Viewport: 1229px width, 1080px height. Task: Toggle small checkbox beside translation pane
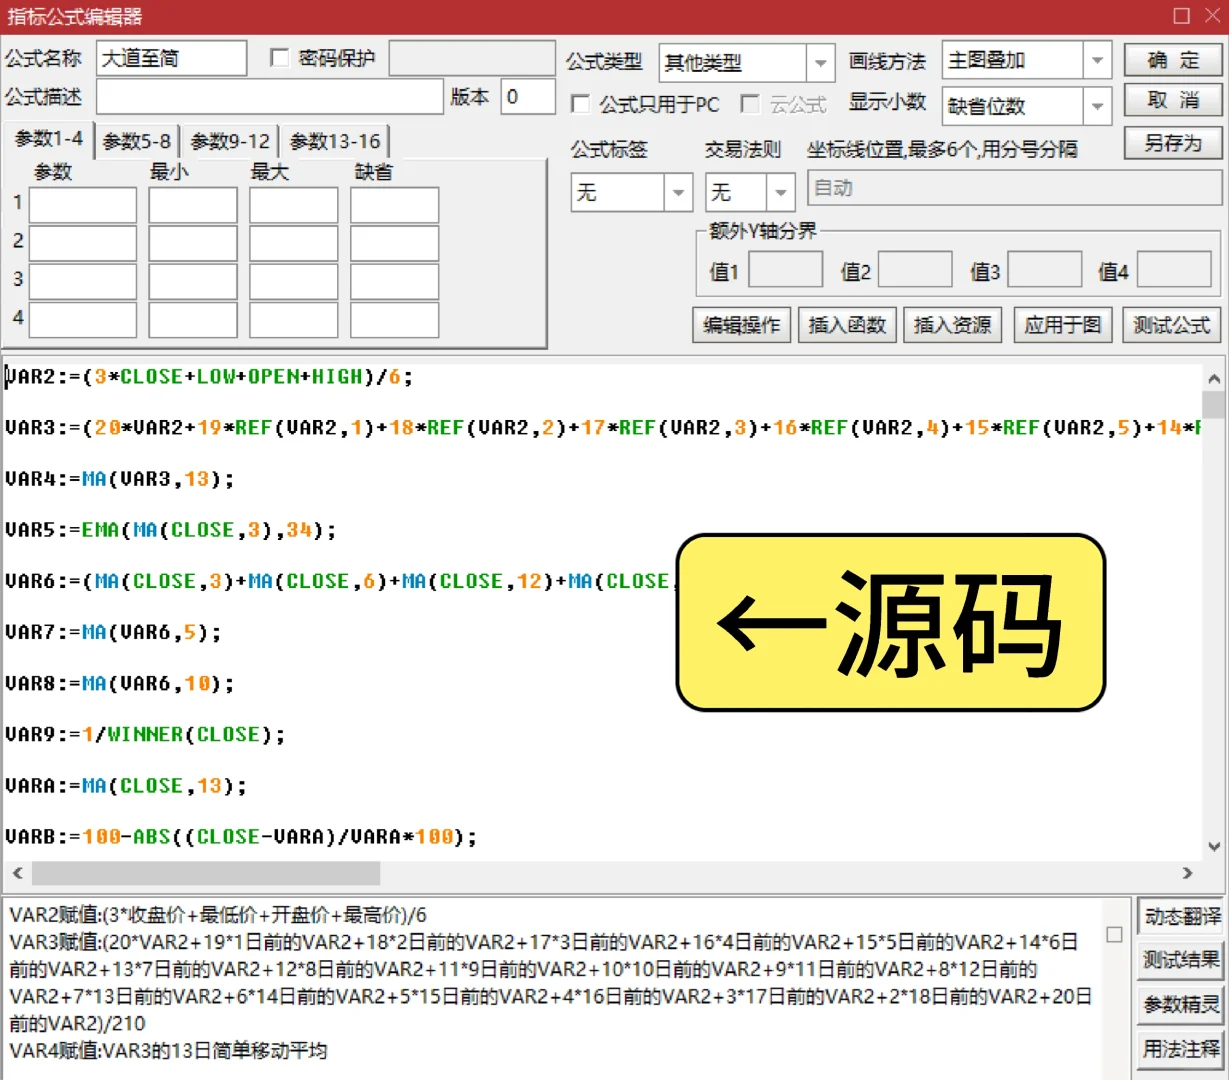(x=1114, y=935)
